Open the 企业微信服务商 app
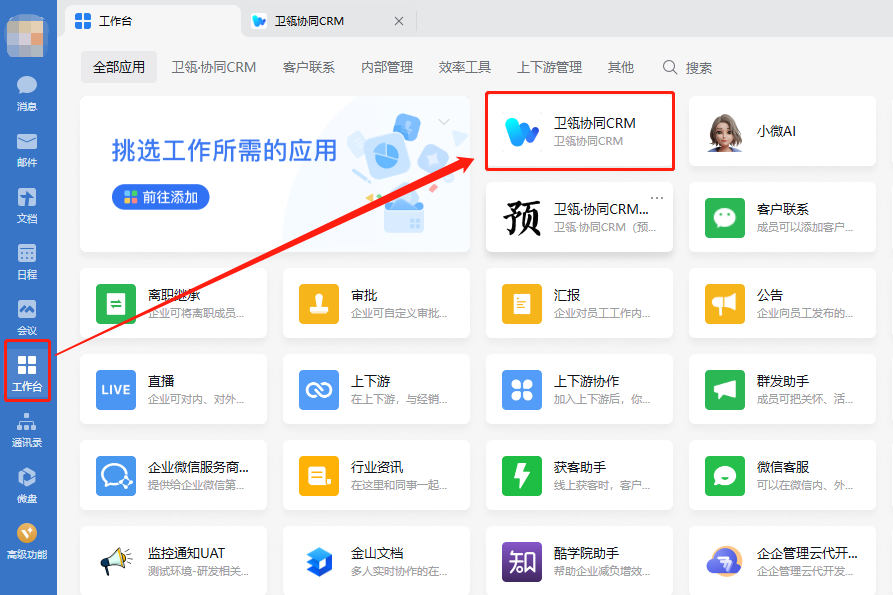Image resolution: width=893 pixels, height=595 pixels. point(173,475)
